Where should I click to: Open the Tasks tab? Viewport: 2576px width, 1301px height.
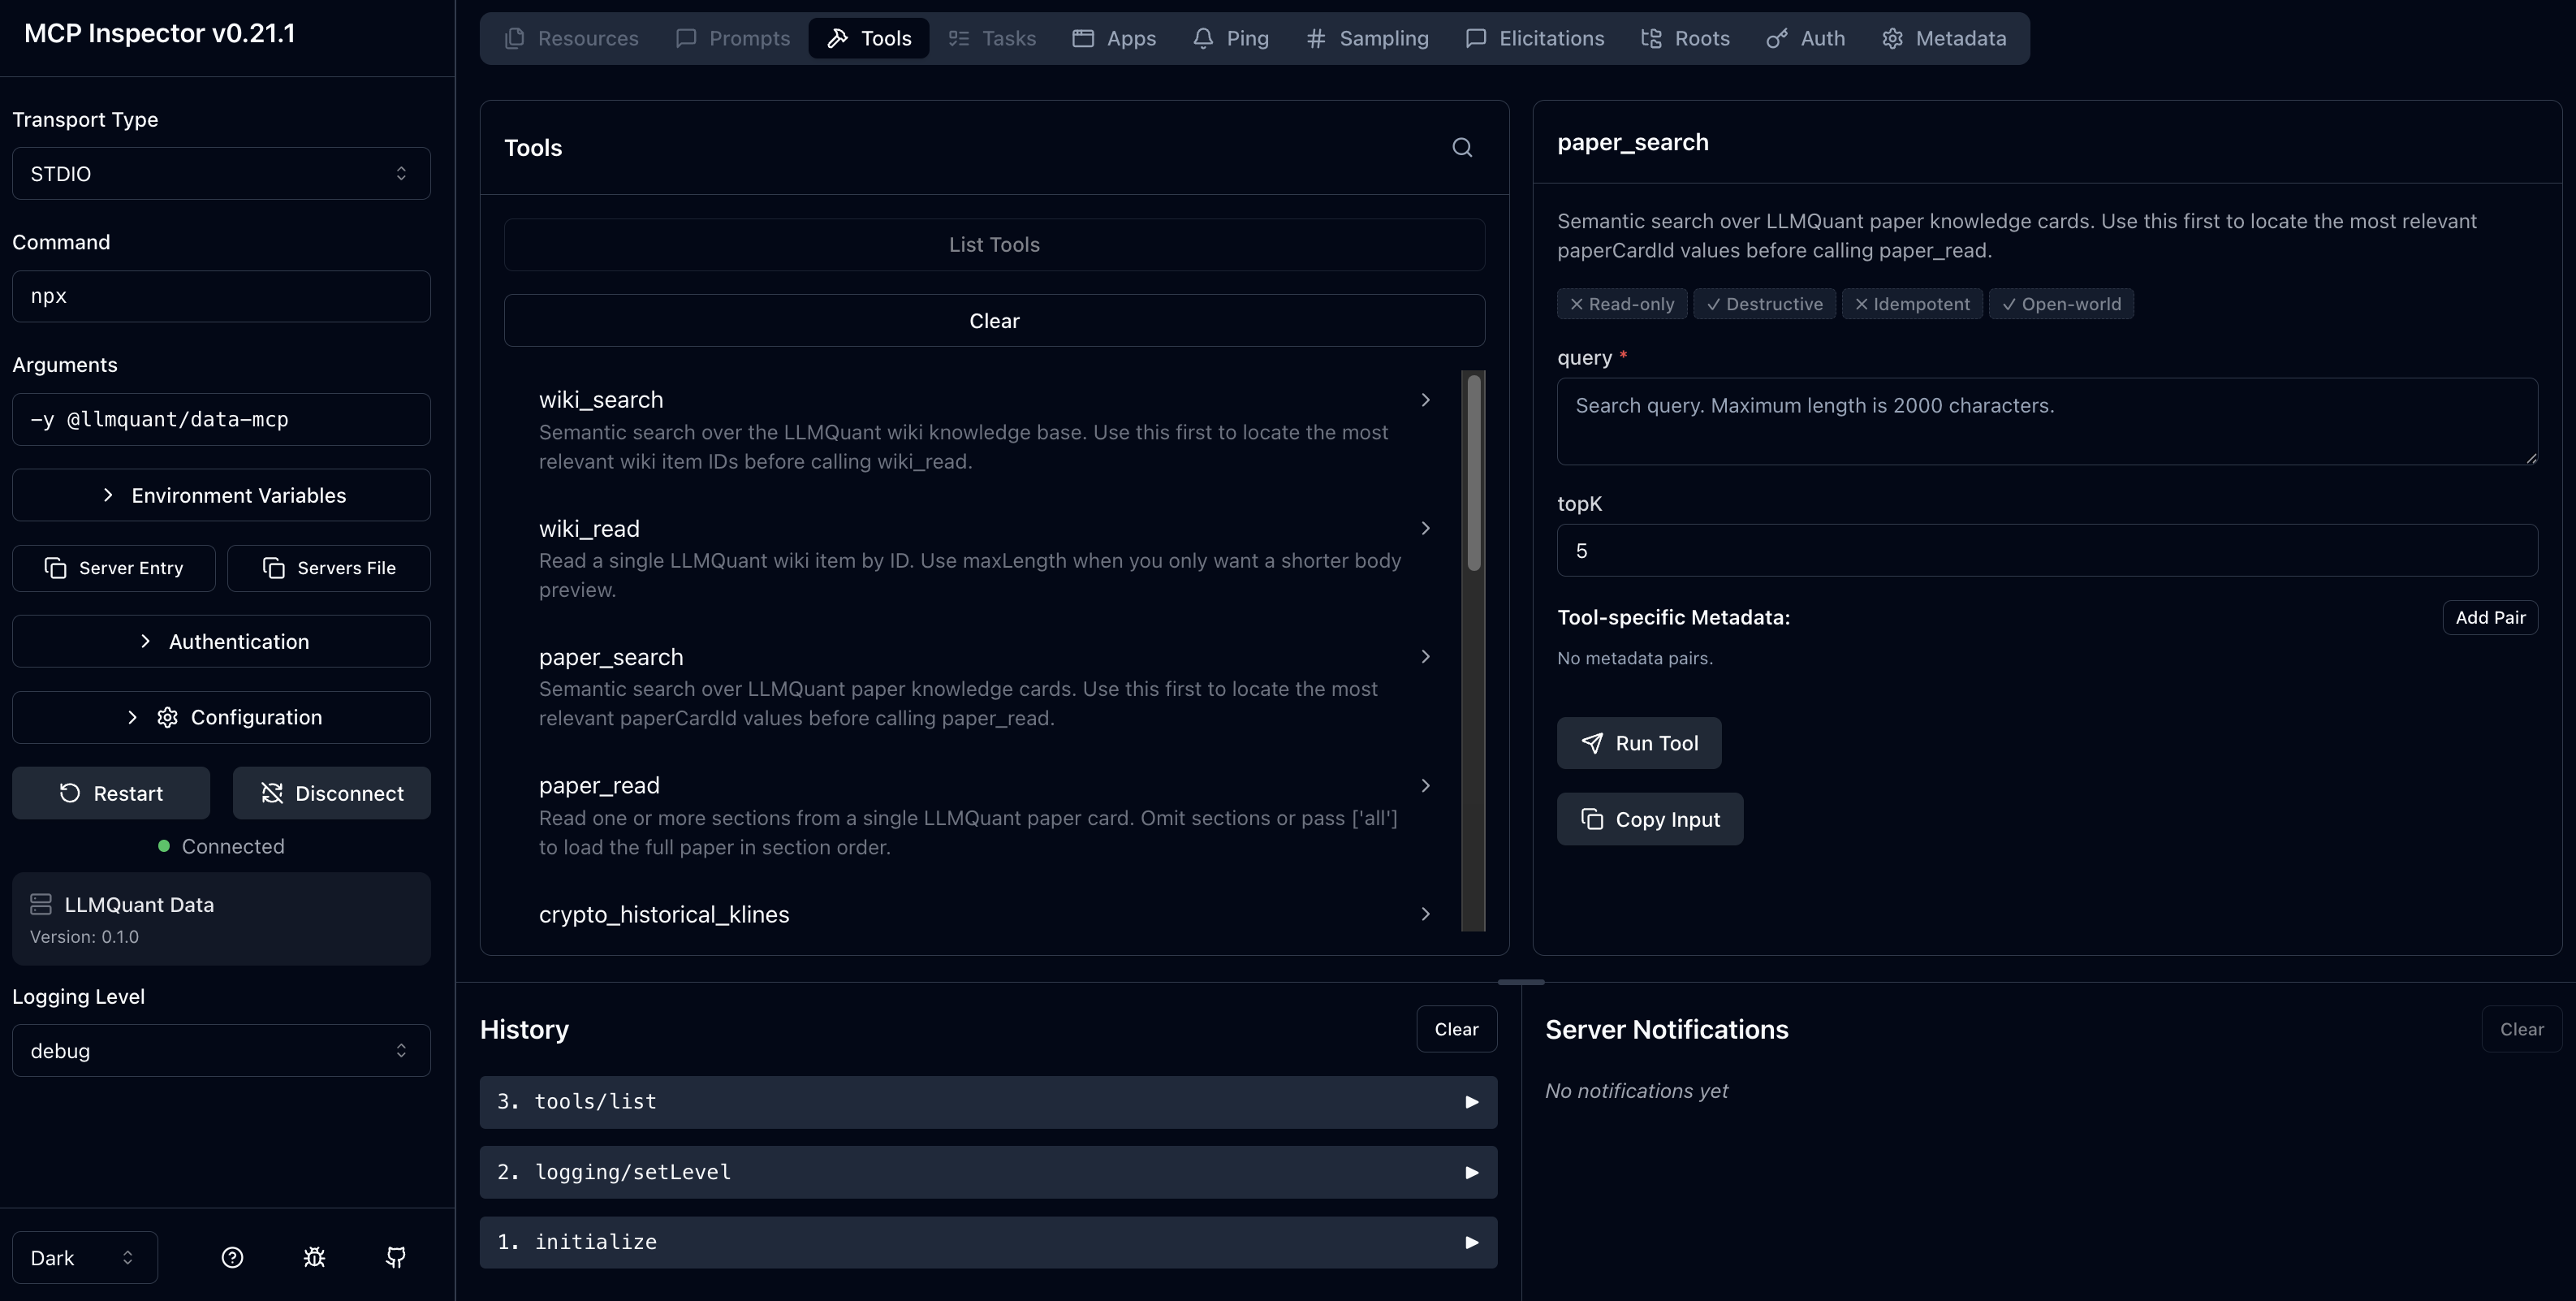992,38
